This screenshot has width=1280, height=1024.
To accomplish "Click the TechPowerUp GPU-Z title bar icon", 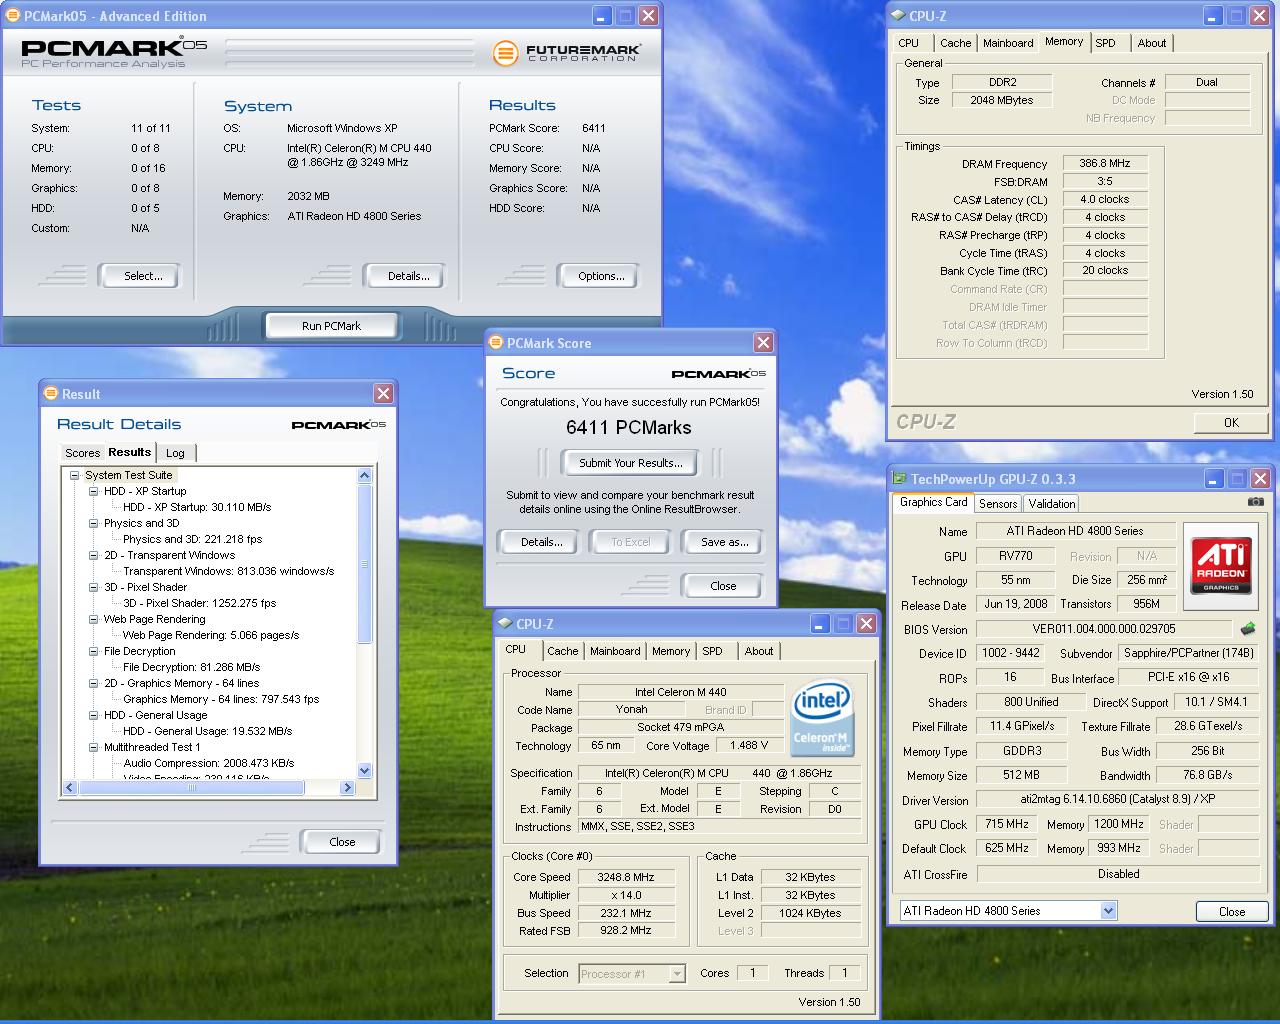I will [899, 479].
